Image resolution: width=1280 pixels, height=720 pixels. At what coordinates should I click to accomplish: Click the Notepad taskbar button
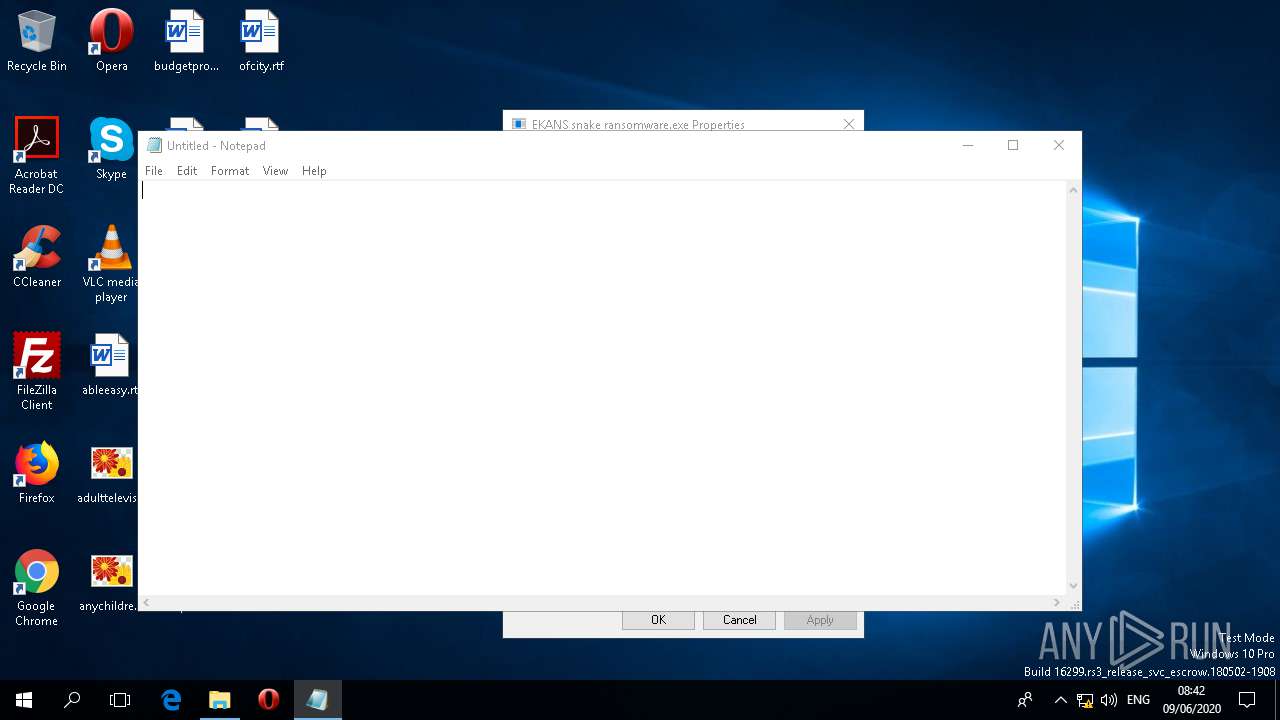(x=318, y=700)
